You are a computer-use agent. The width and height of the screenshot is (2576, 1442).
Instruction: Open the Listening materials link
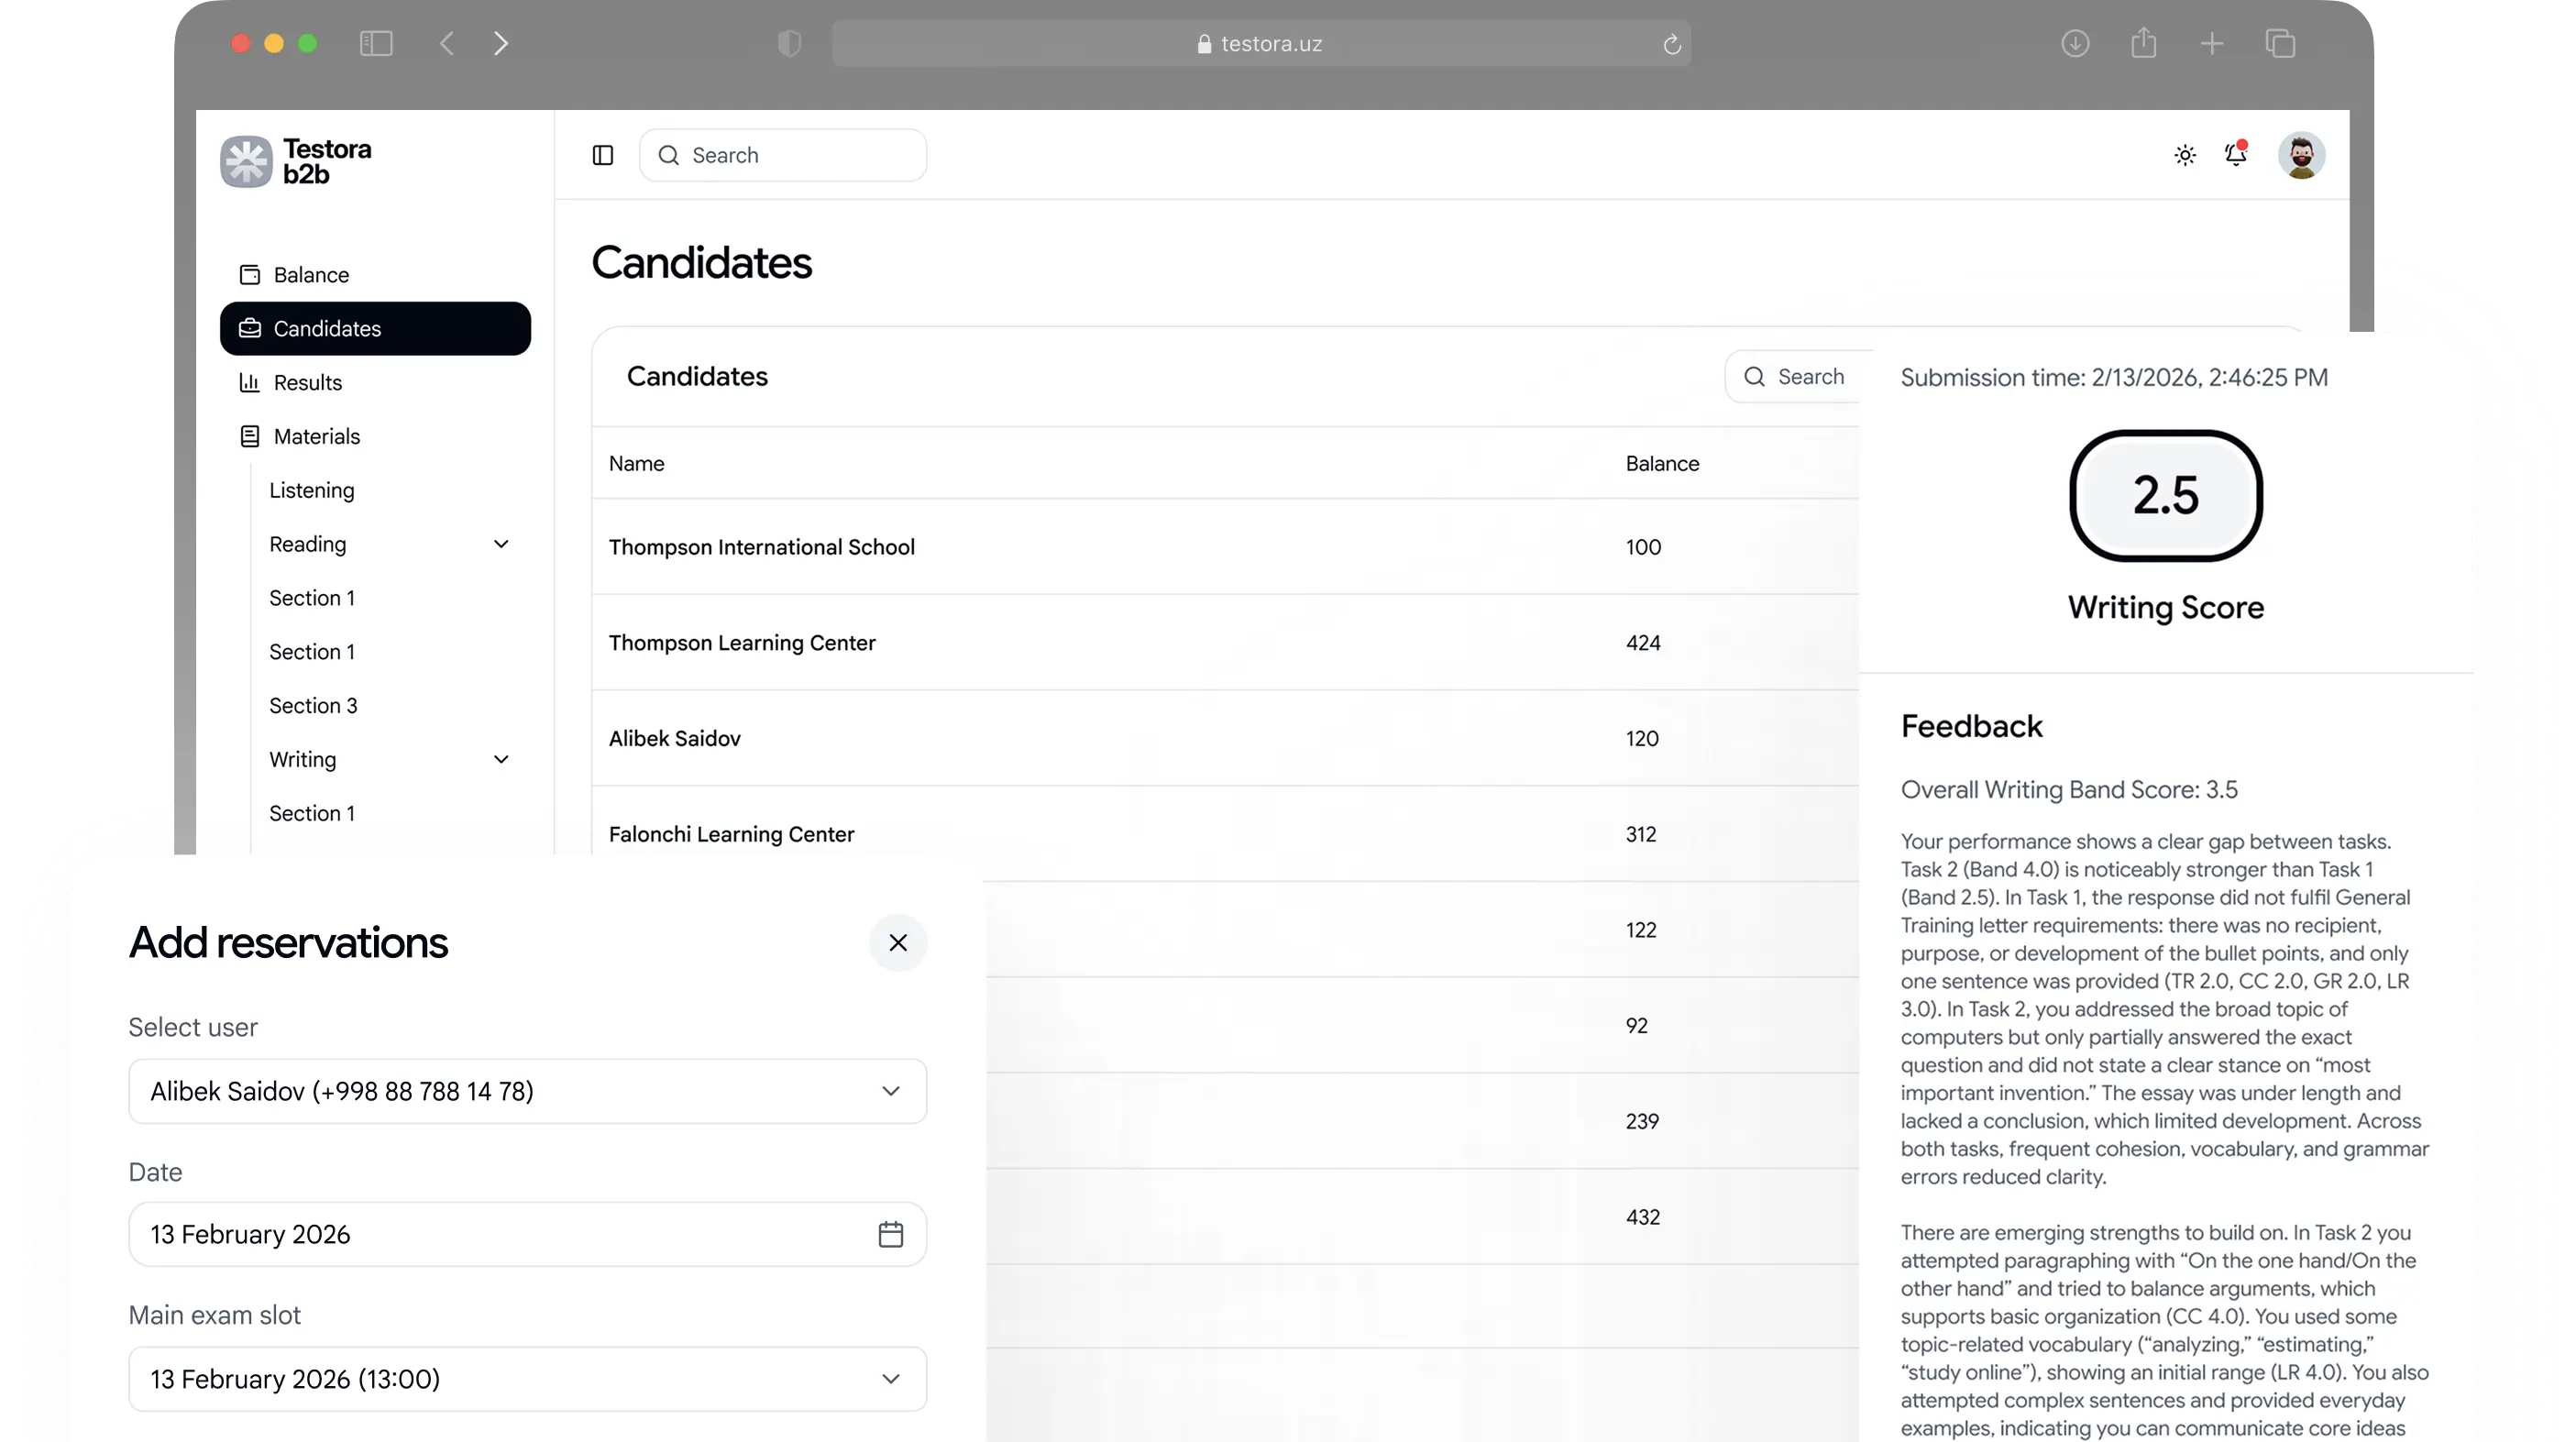[x=311, y=490]
